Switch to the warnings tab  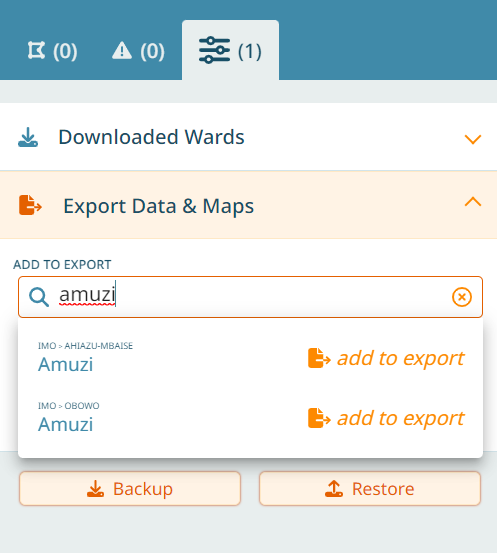138,50
